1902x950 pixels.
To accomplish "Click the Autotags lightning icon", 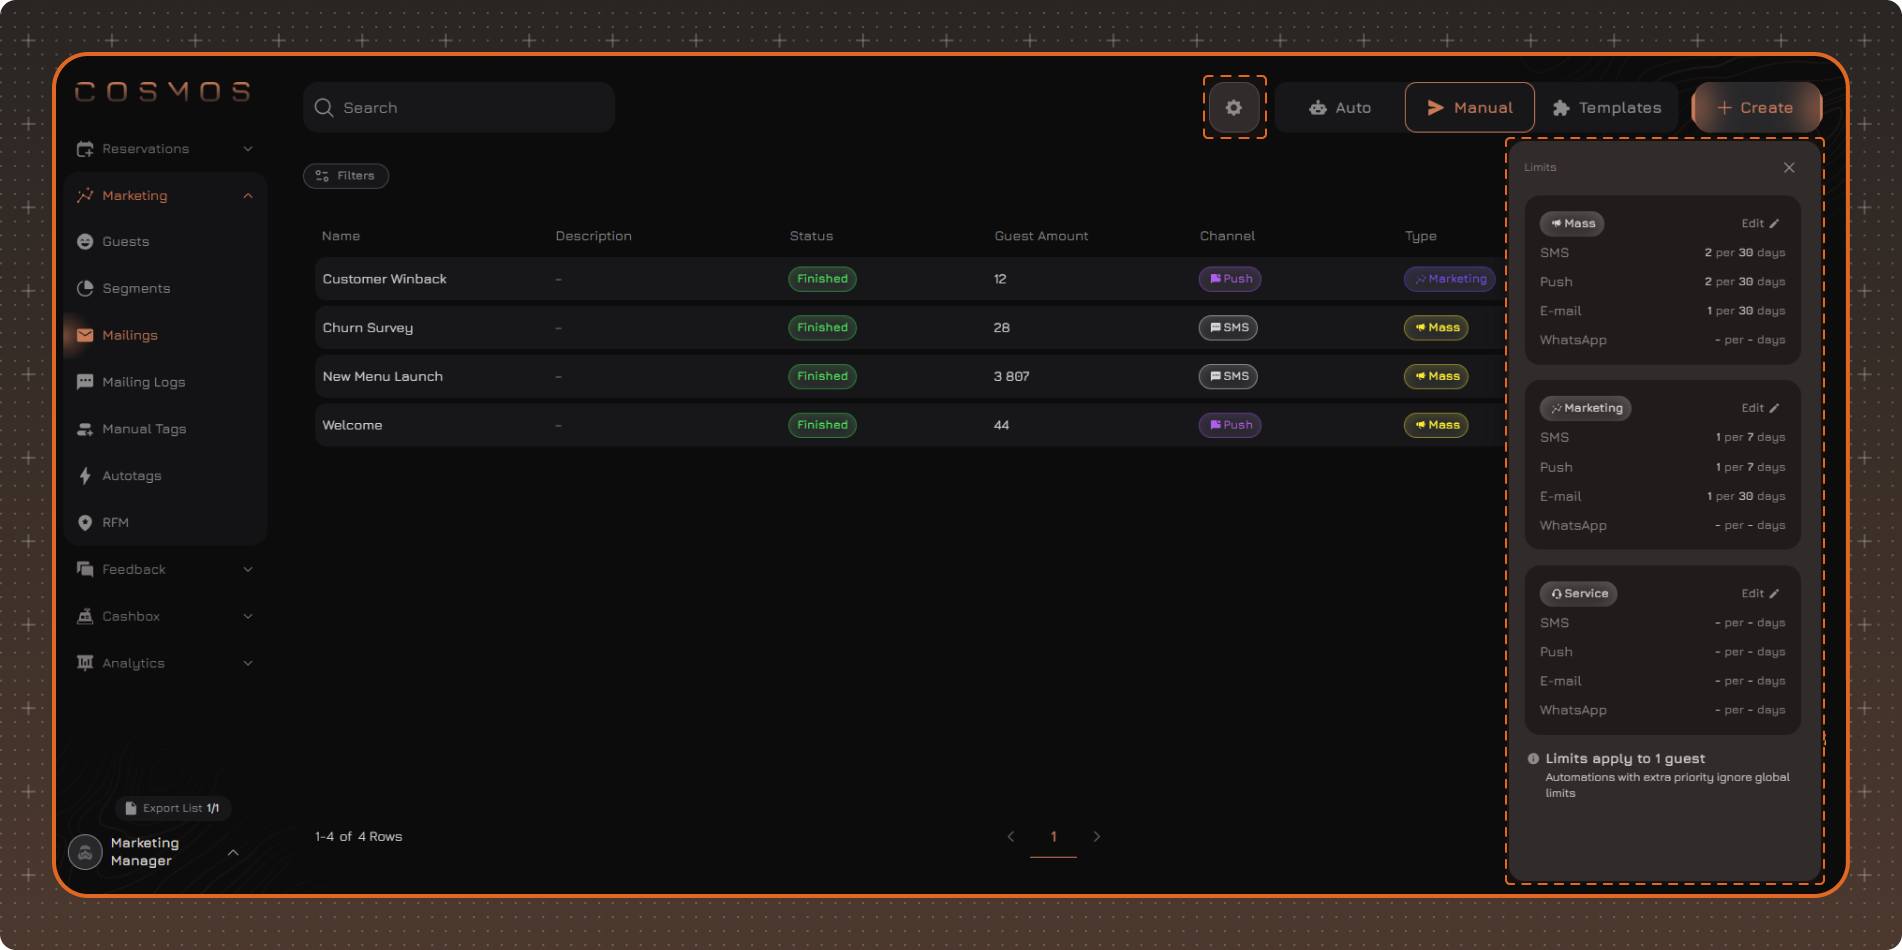I will tap(85, 476).
